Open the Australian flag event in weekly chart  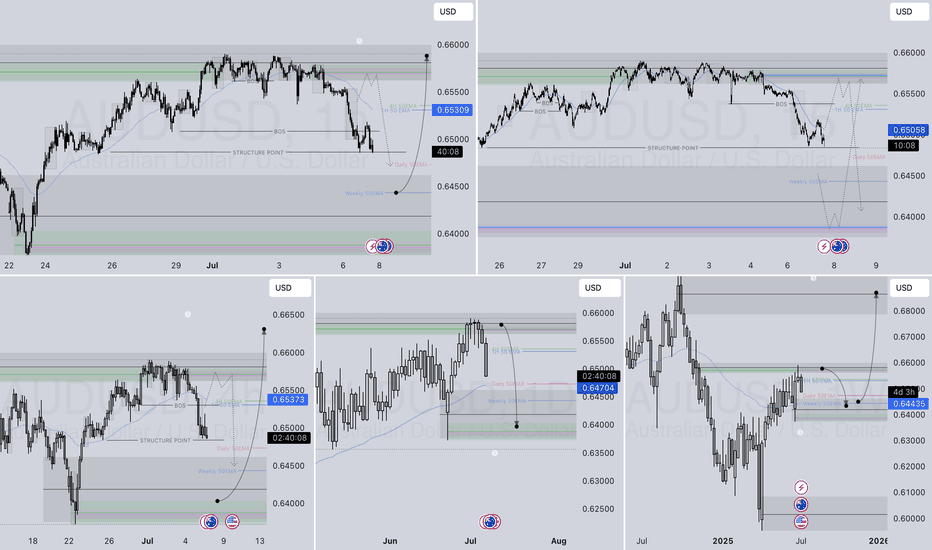coord(801,505)
